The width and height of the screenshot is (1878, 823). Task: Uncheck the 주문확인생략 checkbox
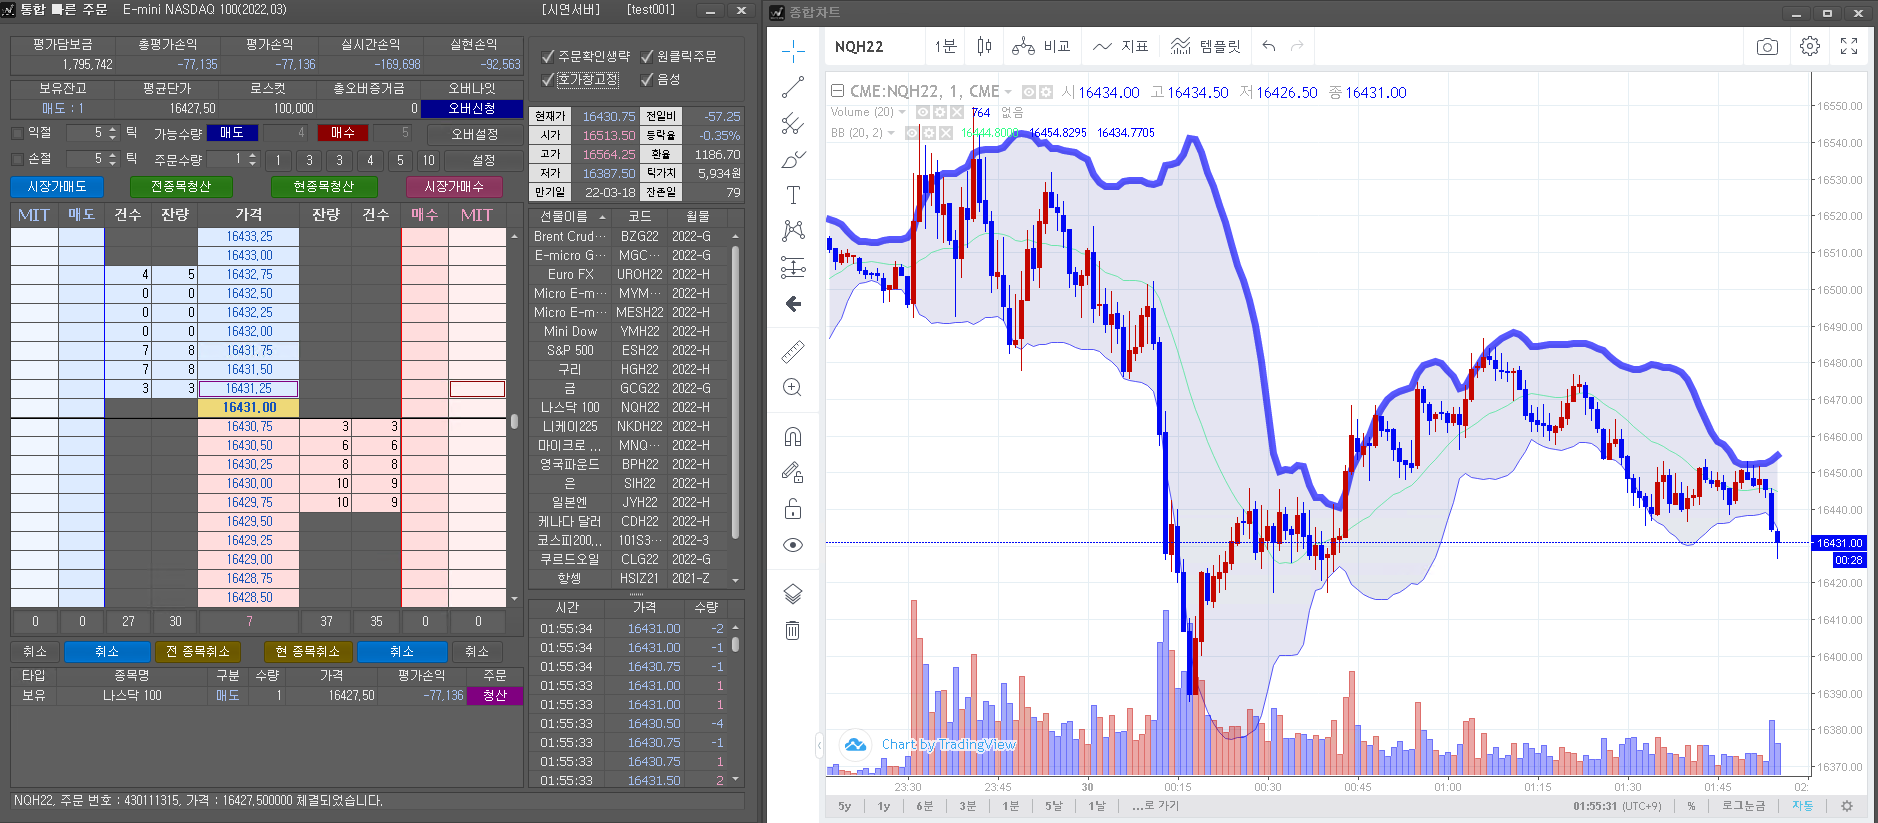[548, 57]
